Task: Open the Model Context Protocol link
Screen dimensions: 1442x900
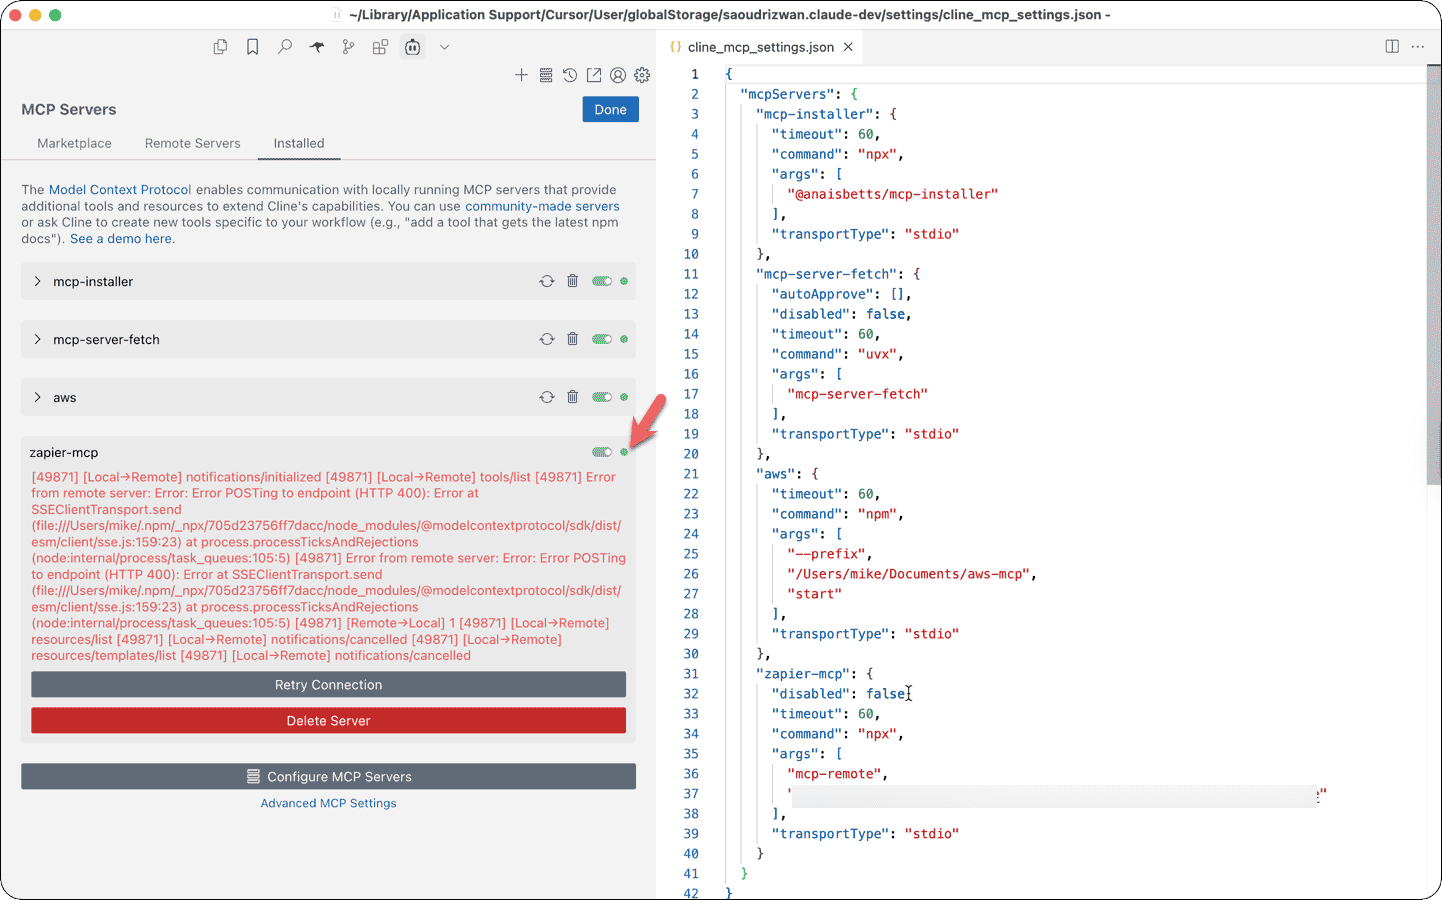Action: [x=120, y=189]
